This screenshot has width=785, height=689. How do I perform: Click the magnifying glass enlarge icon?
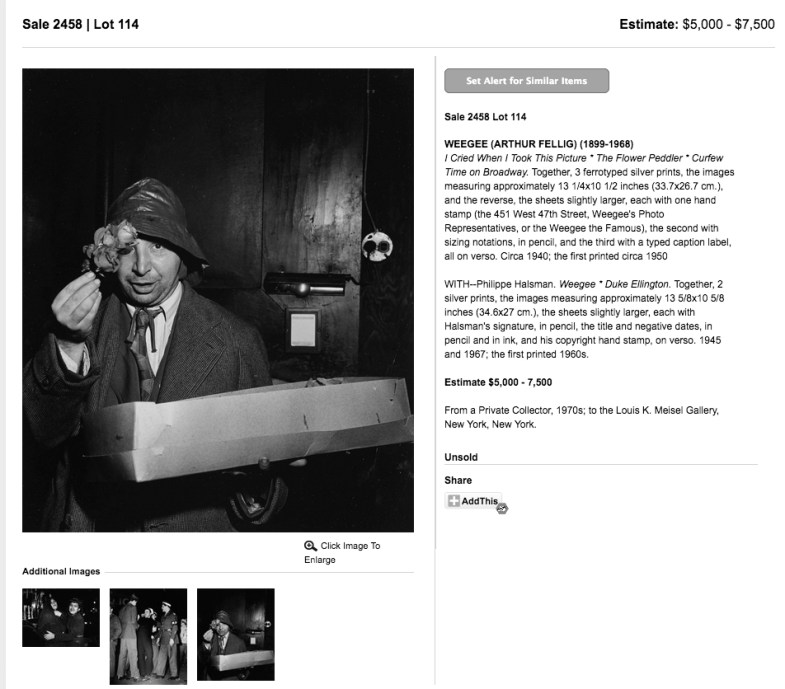[310, 546]
